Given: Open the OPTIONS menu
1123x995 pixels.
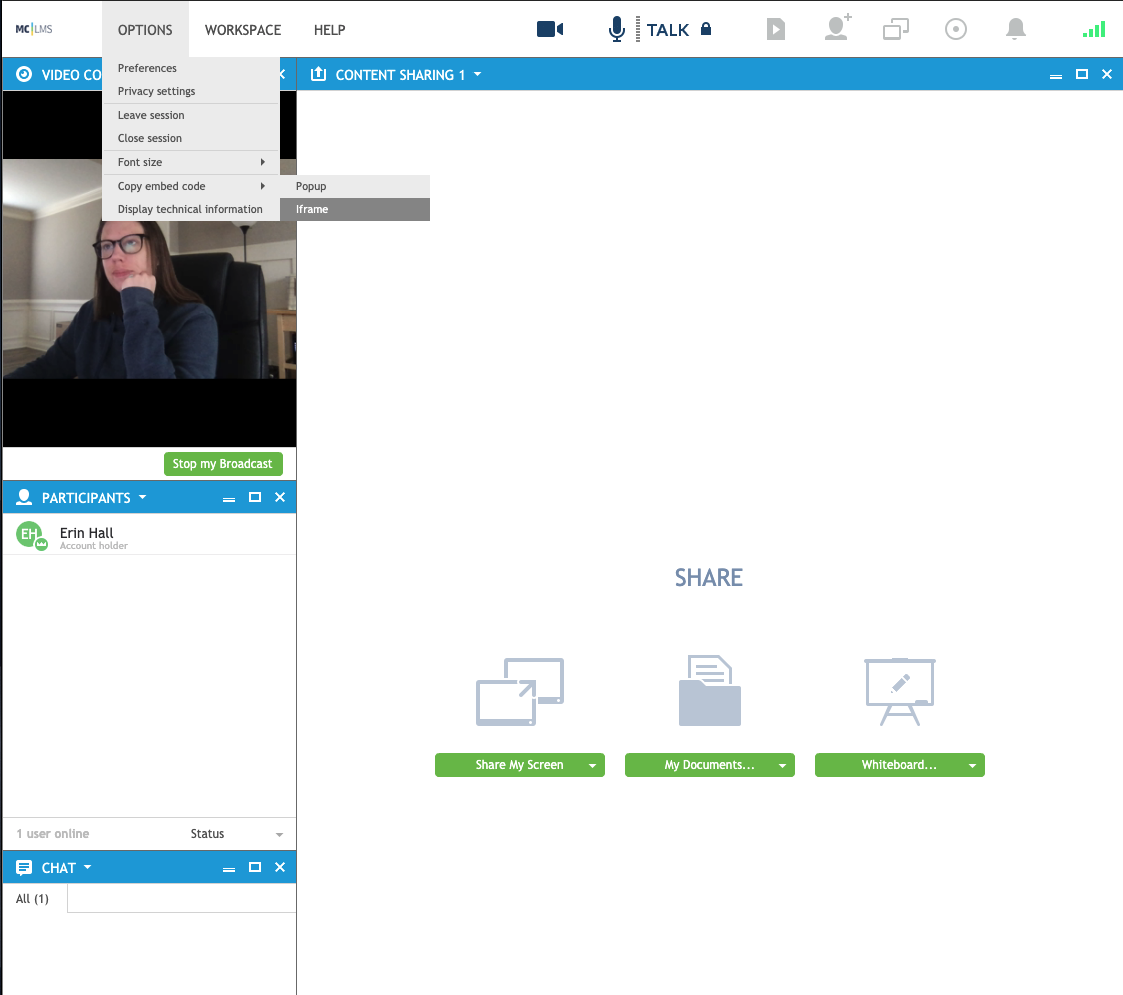Looking at the screenshot, I should coord(145,30).
